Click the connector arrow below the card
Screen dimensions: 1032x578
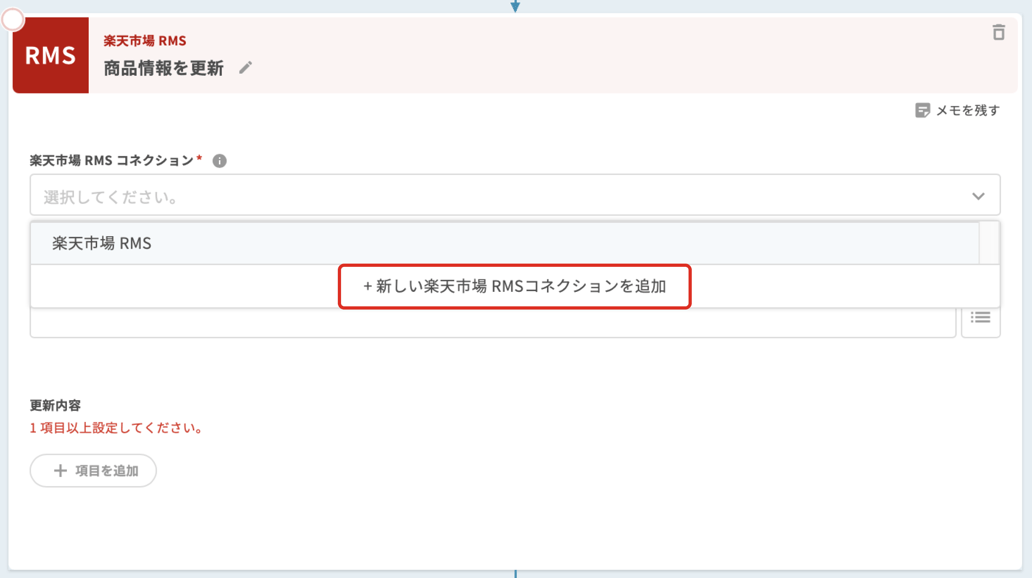point(516,572)
